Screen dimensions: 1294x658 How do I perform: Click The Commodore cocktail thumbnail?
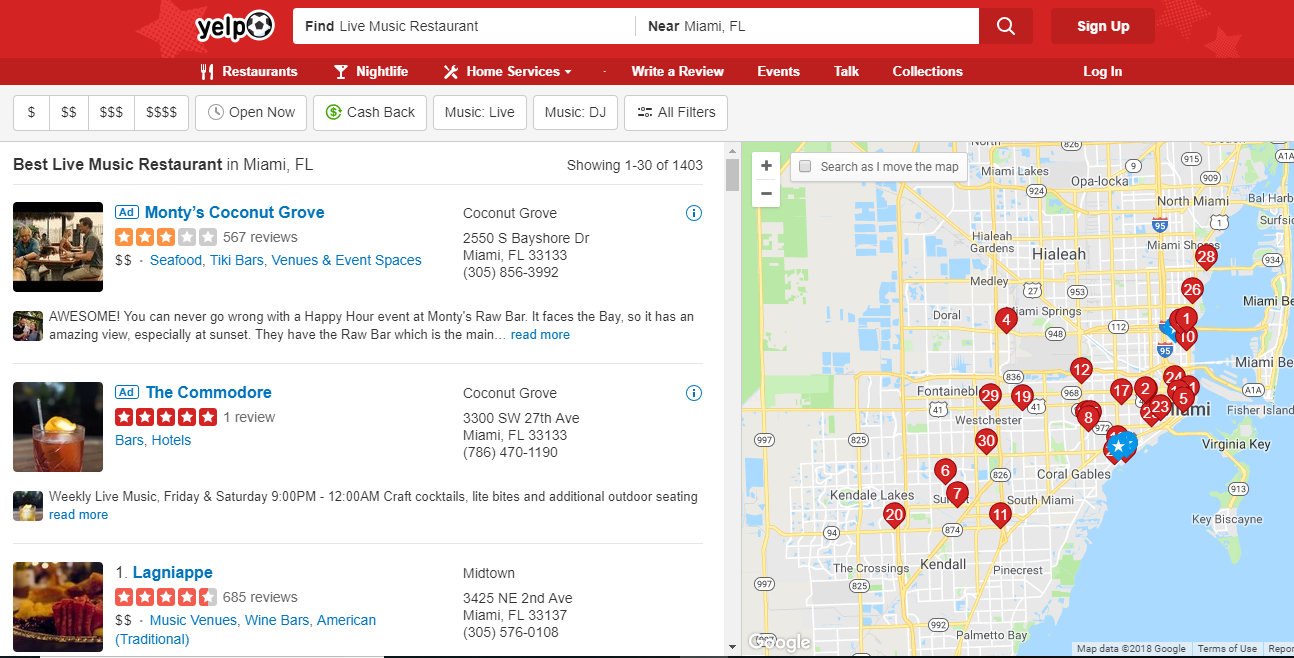coord(58,427)
